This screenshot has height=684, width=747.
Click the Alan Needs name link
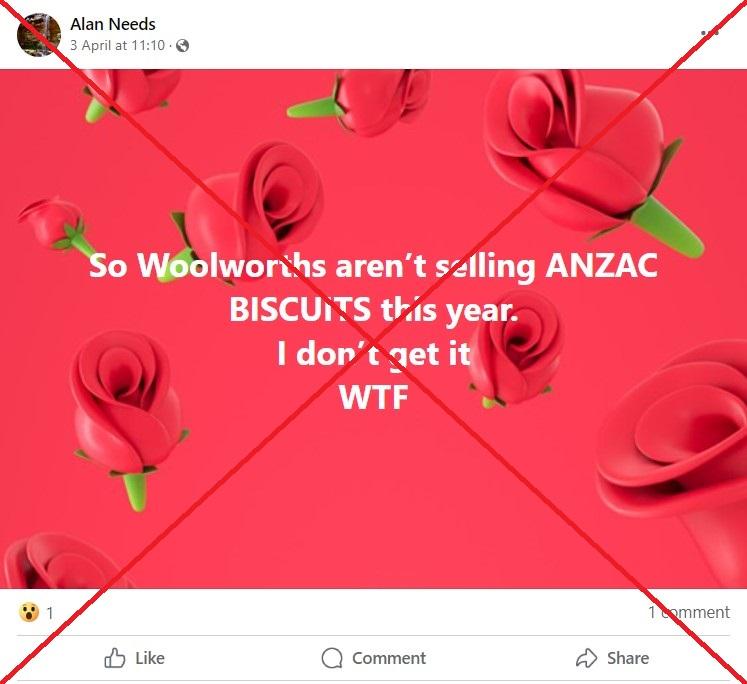click(x=113, y=24)
